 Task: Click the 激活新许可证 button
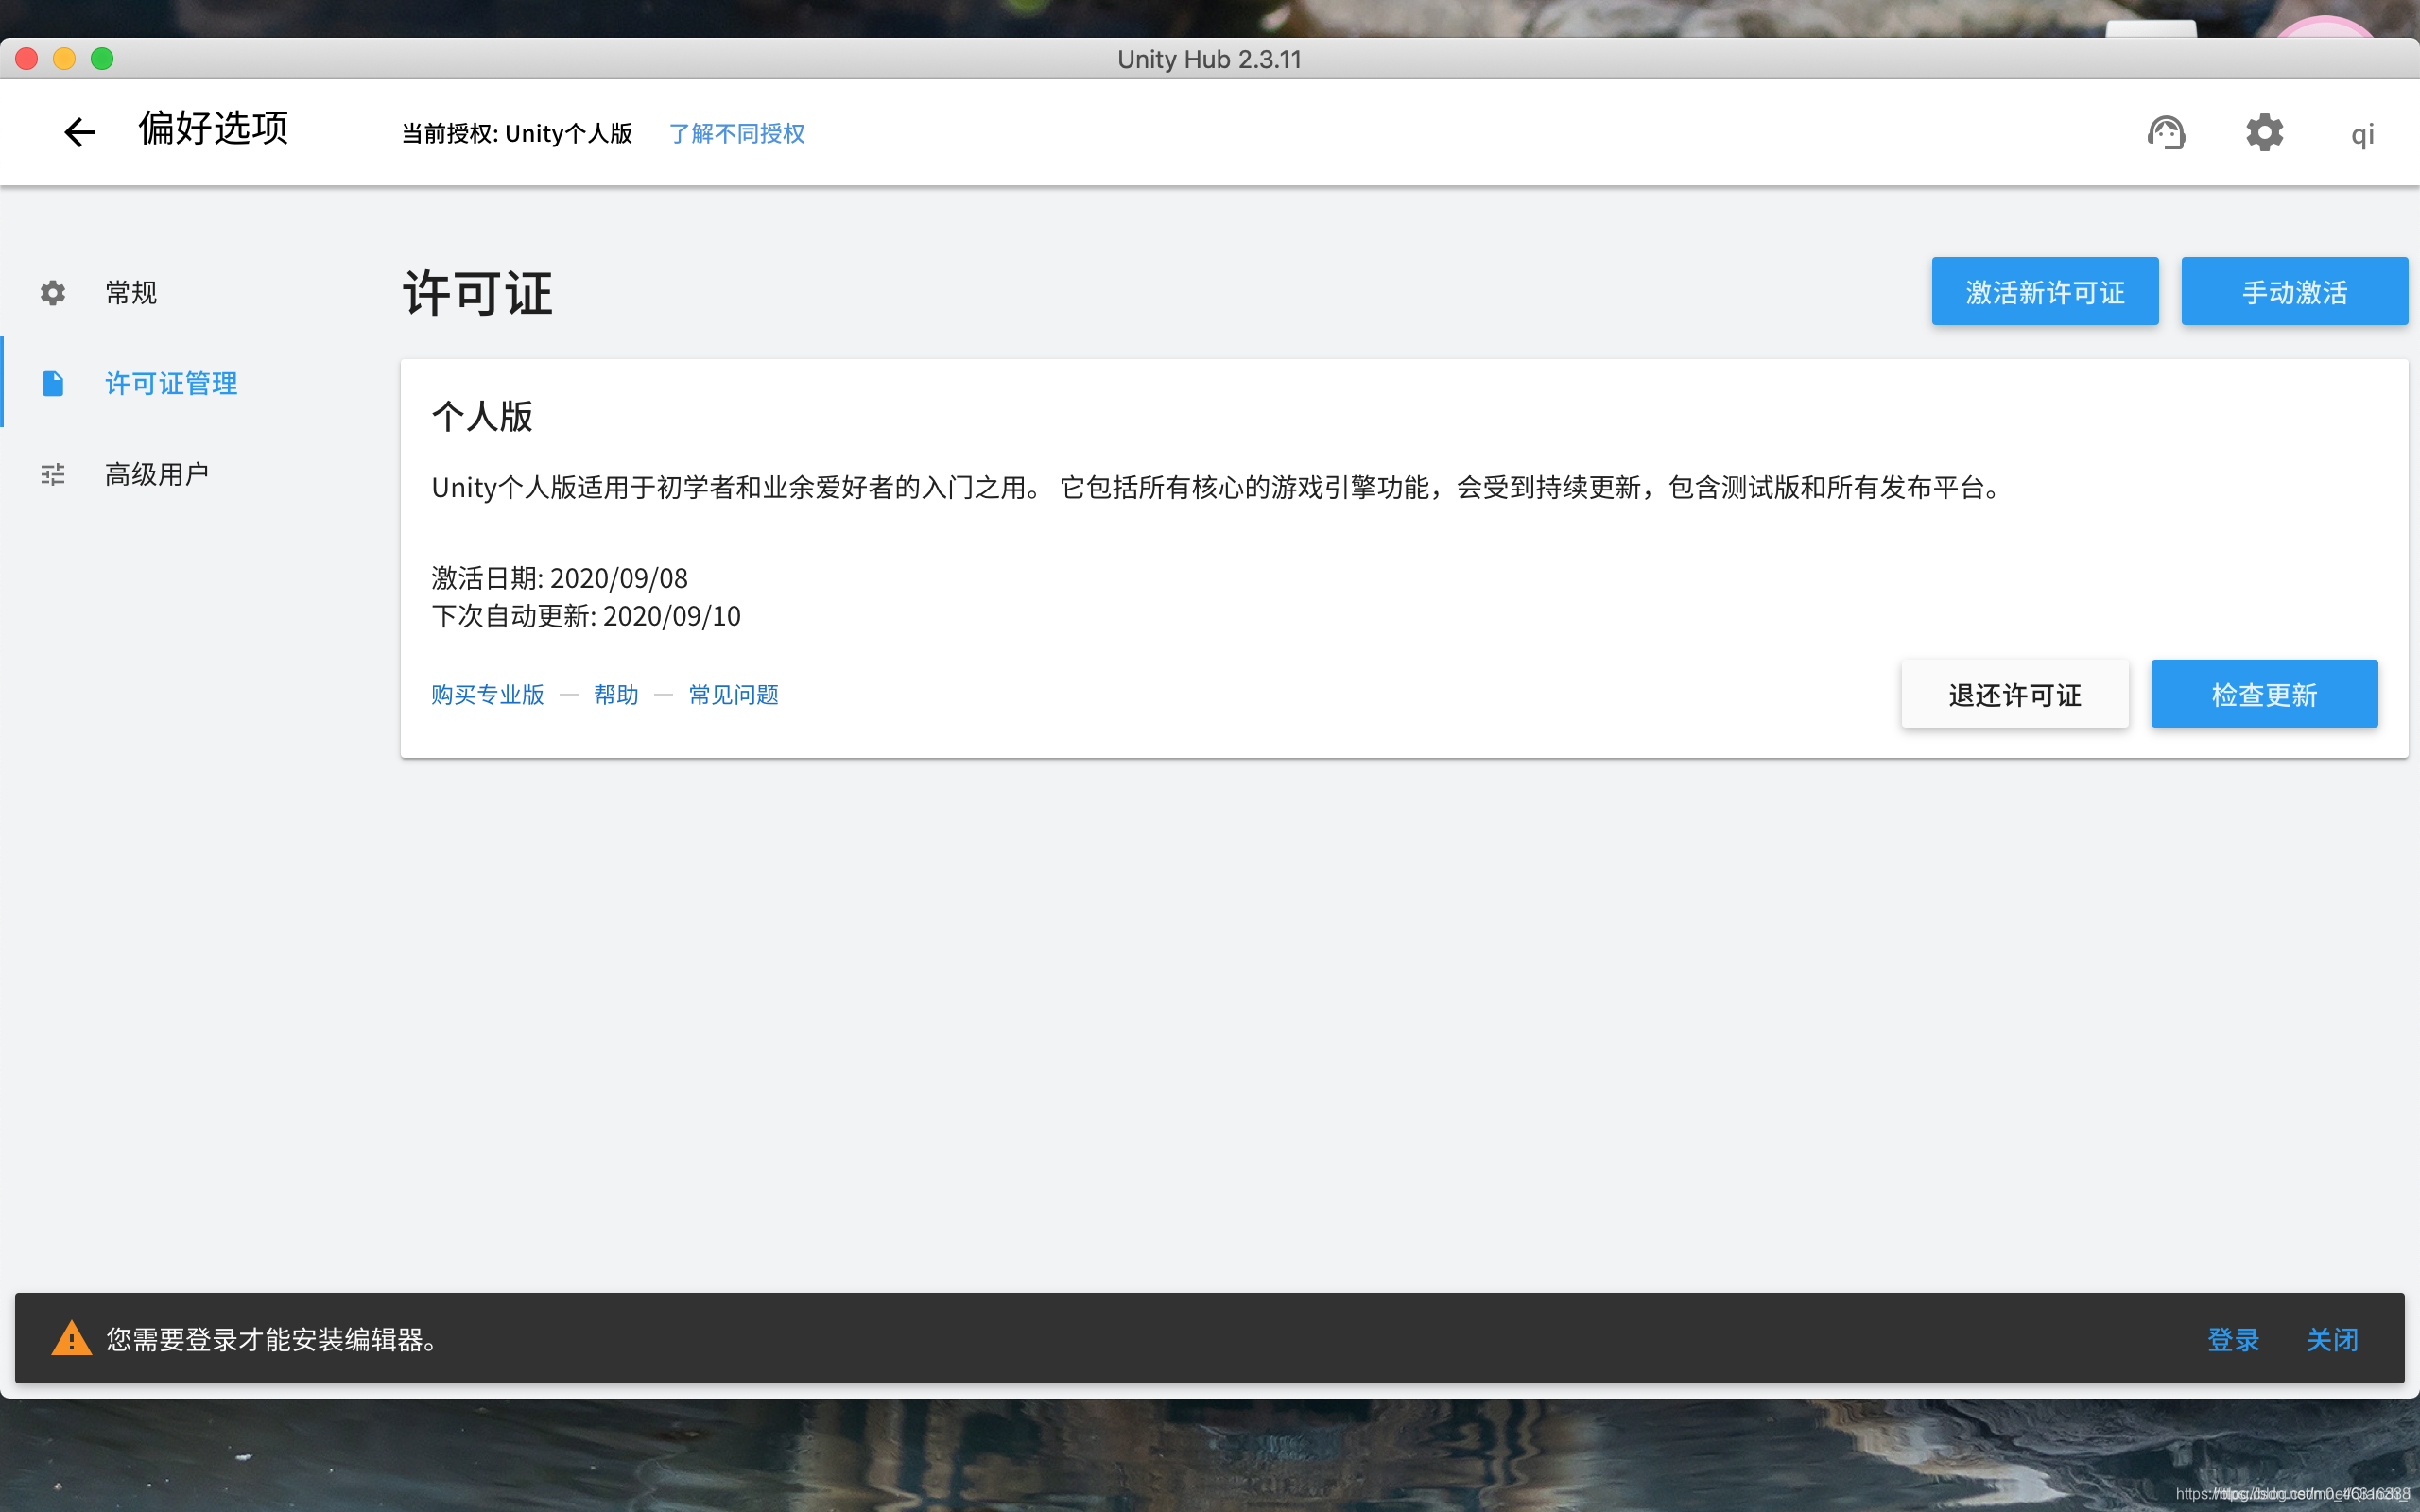click(2045, 291)
